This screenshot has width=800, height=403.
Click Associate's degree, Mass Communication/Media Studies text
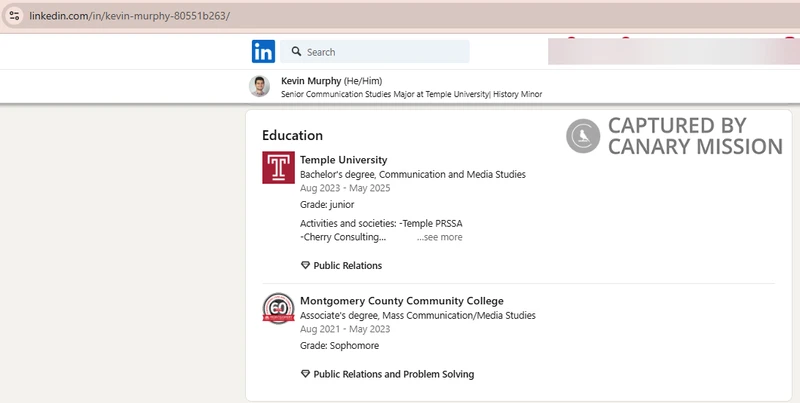coord(418,316)
